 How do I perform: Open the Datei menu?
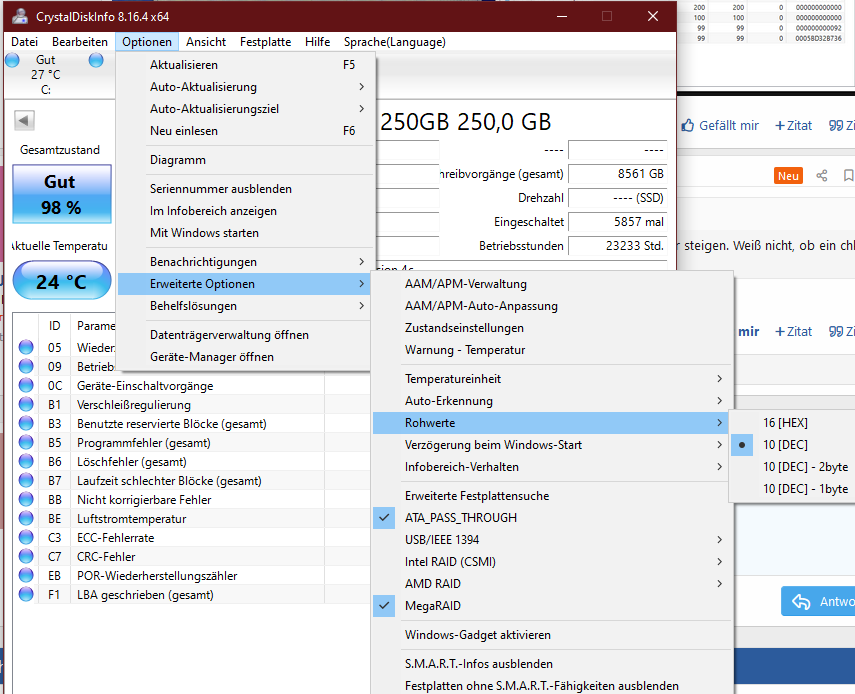(x=25, y=42)
